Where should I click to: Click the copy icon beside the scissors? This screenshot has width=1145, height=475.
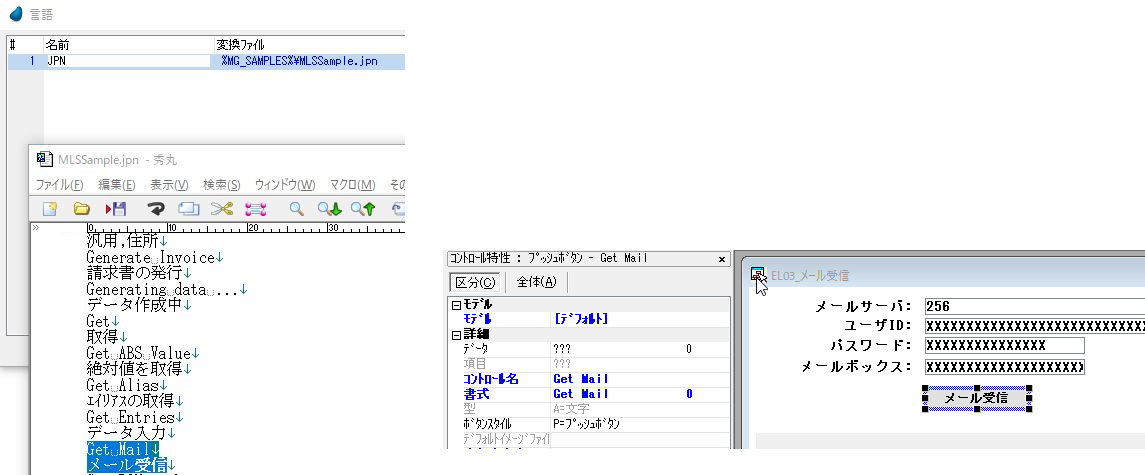point(188,209)
